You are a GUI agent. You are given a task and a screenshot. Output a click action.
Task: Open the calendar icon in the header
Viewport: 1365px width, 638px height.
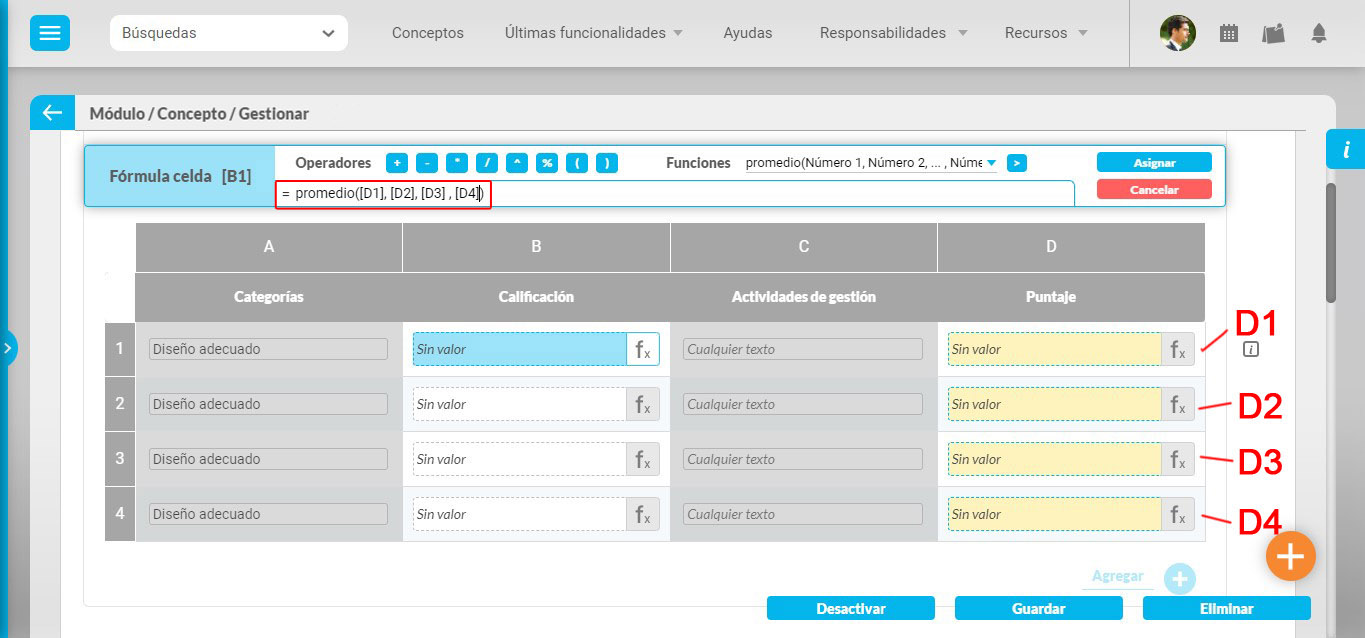1229,33
